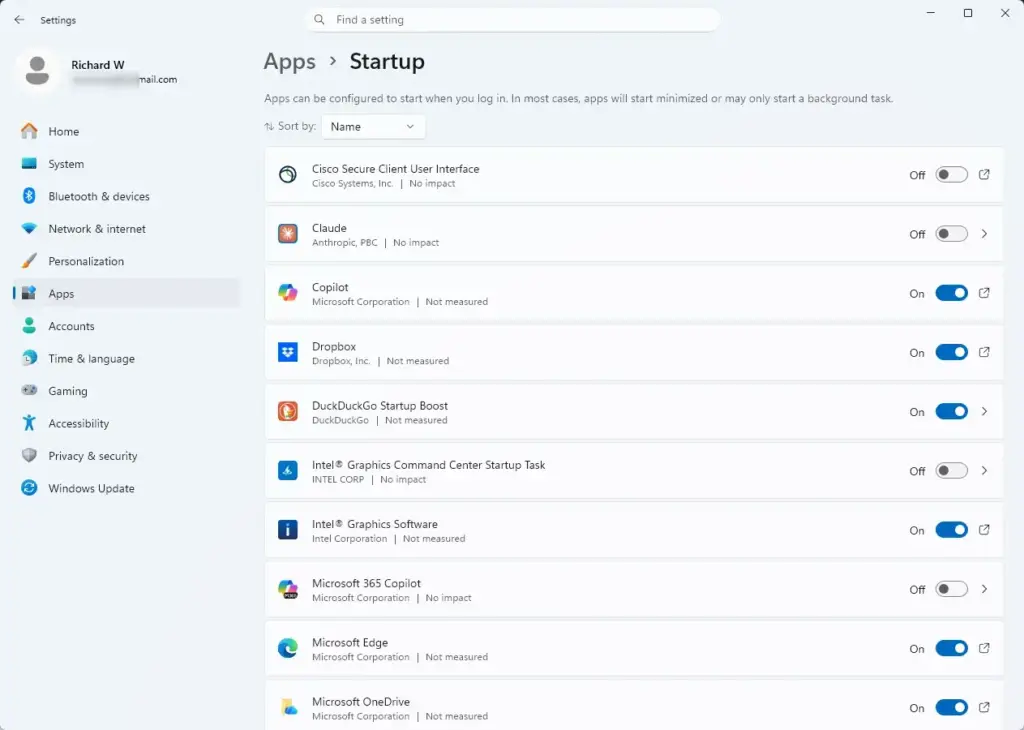The width and height of the screenshot is (1024, 730).
Task: Click 'INTEL CORP' publisher text
Action: coord(338,479)
